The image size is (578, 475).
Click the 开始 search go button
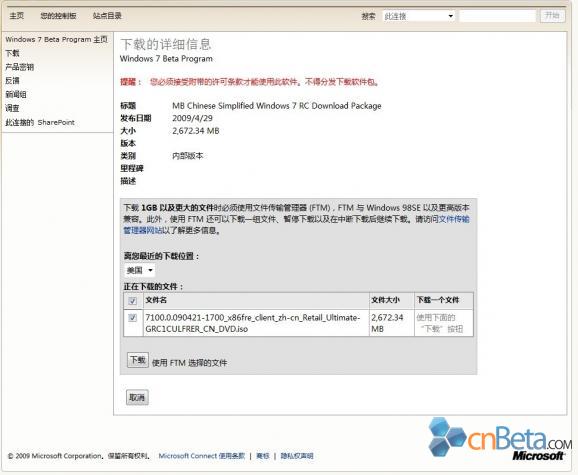(552, 15)
